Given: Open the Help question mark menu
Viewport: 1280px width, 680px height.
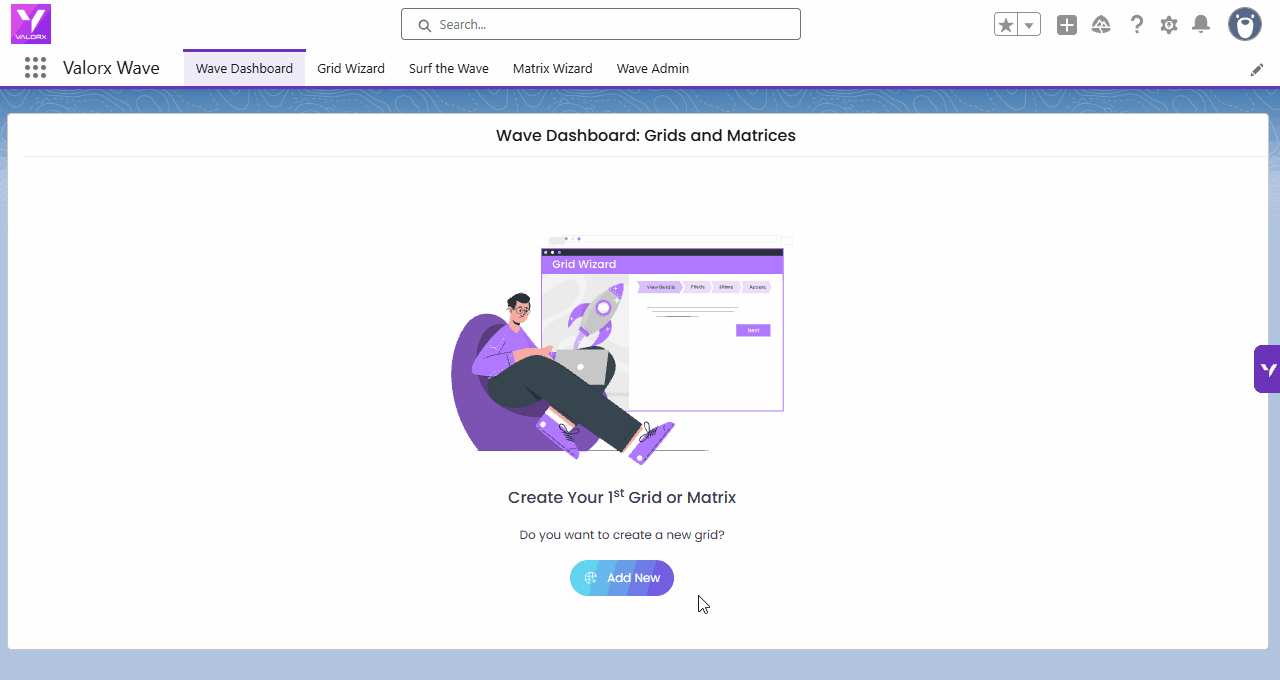Looking at the screenshot, I should click(1136, 25).
